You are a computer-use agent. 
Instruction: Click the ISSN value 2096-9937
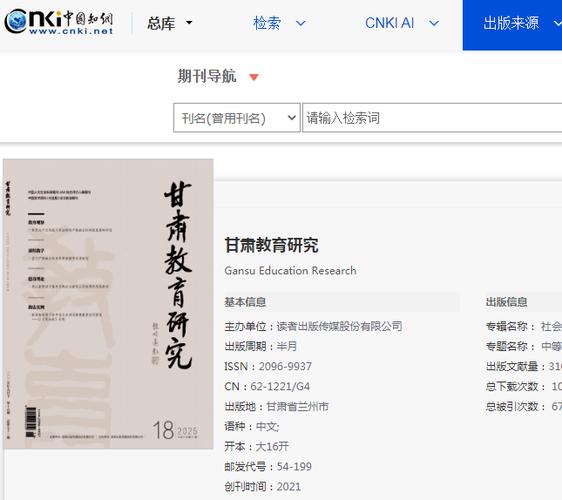click(x=285, y=366)
